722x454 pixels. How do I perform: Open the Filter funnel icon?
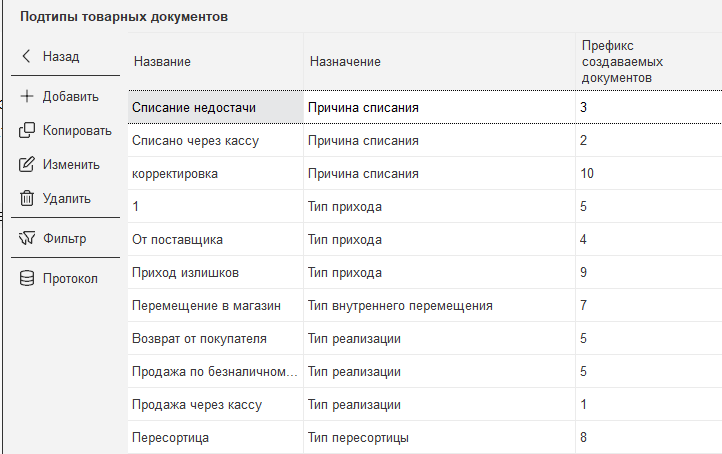click(27, 239)
